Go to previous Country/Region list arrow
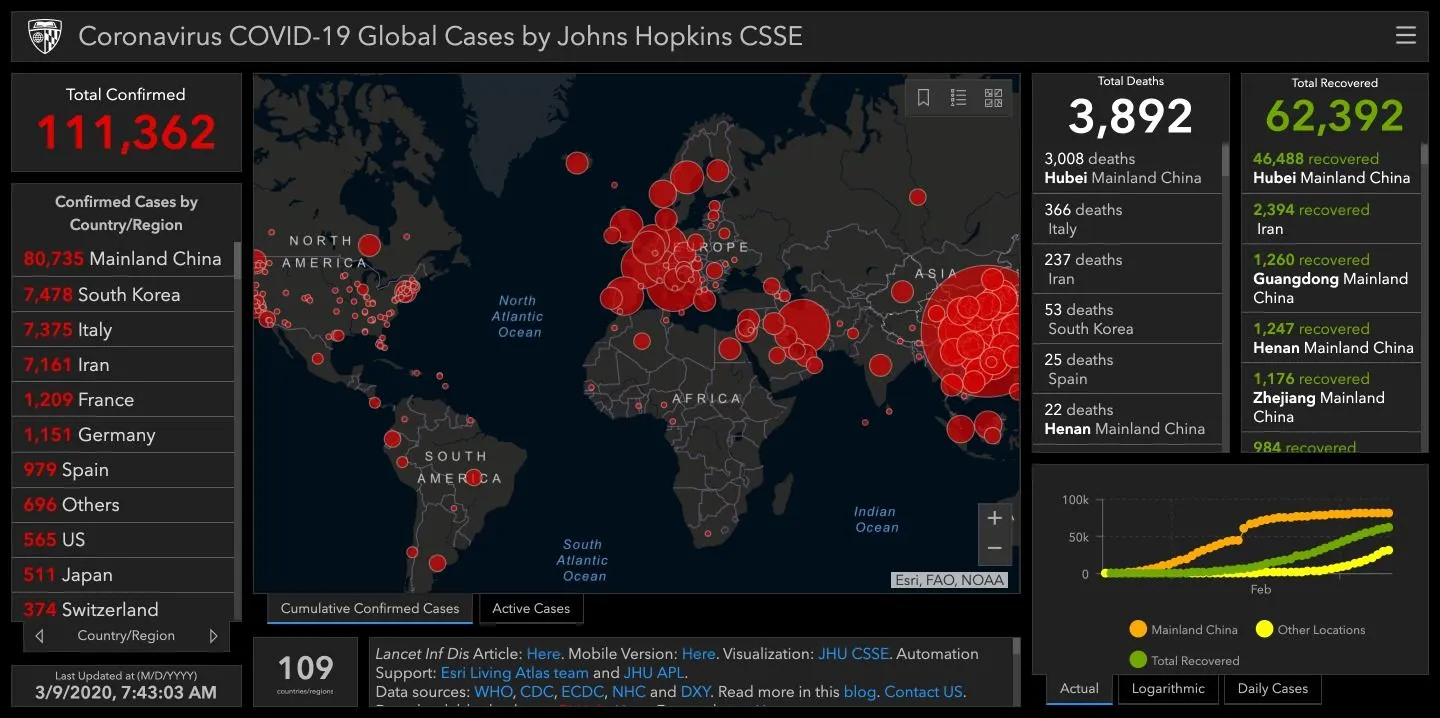The image size is (1440, 718). click(39, 636)
